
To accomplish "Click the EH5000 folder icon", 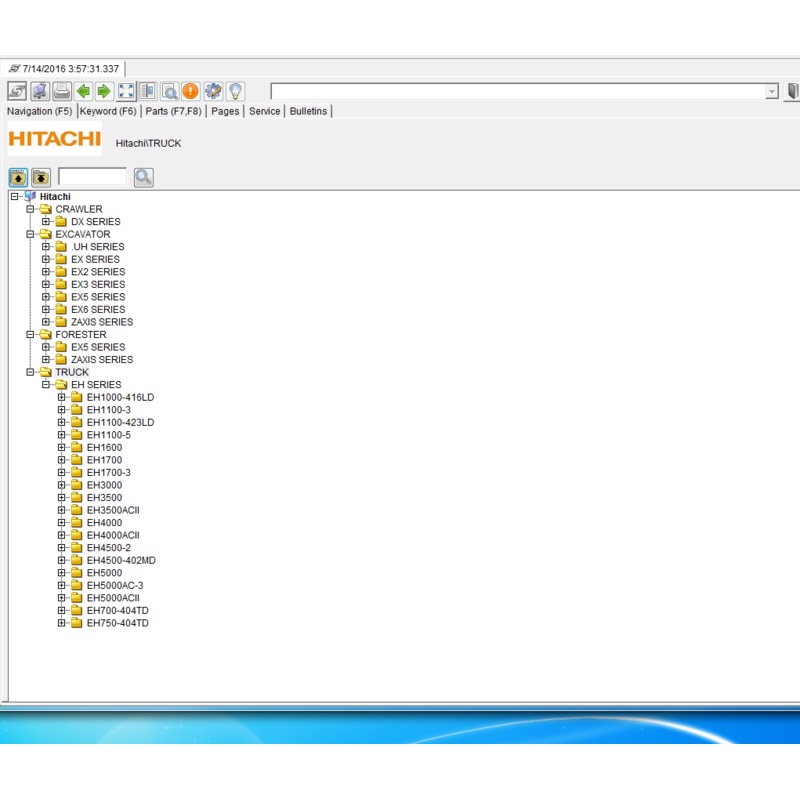I will coord(77,573).
